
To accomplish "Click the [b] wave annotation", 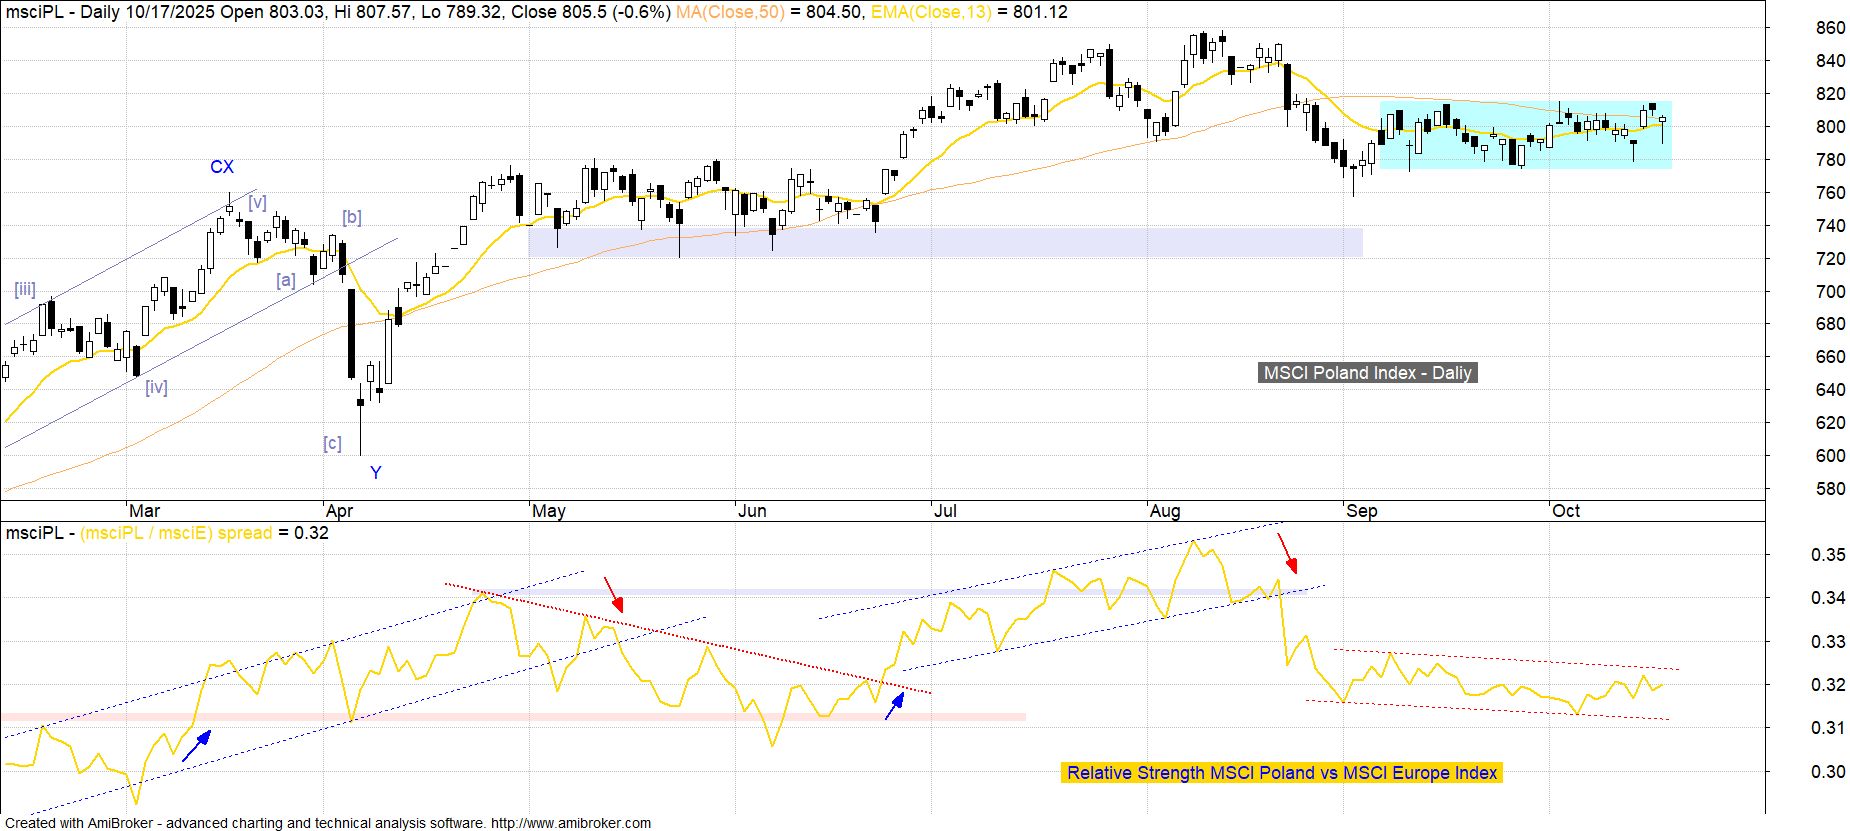I will pyautogui.click(x=351, y=217).
